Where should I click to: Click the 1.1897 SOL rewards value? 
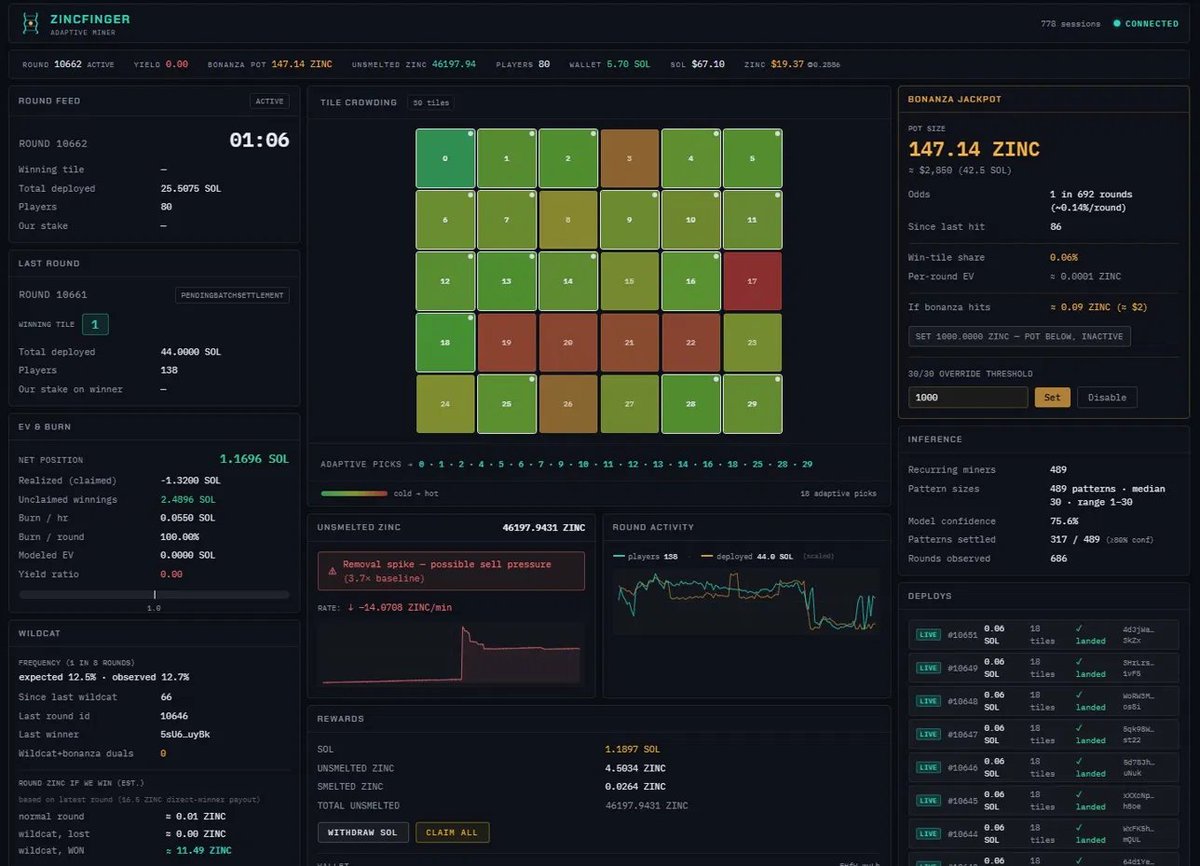click(630, 749)
